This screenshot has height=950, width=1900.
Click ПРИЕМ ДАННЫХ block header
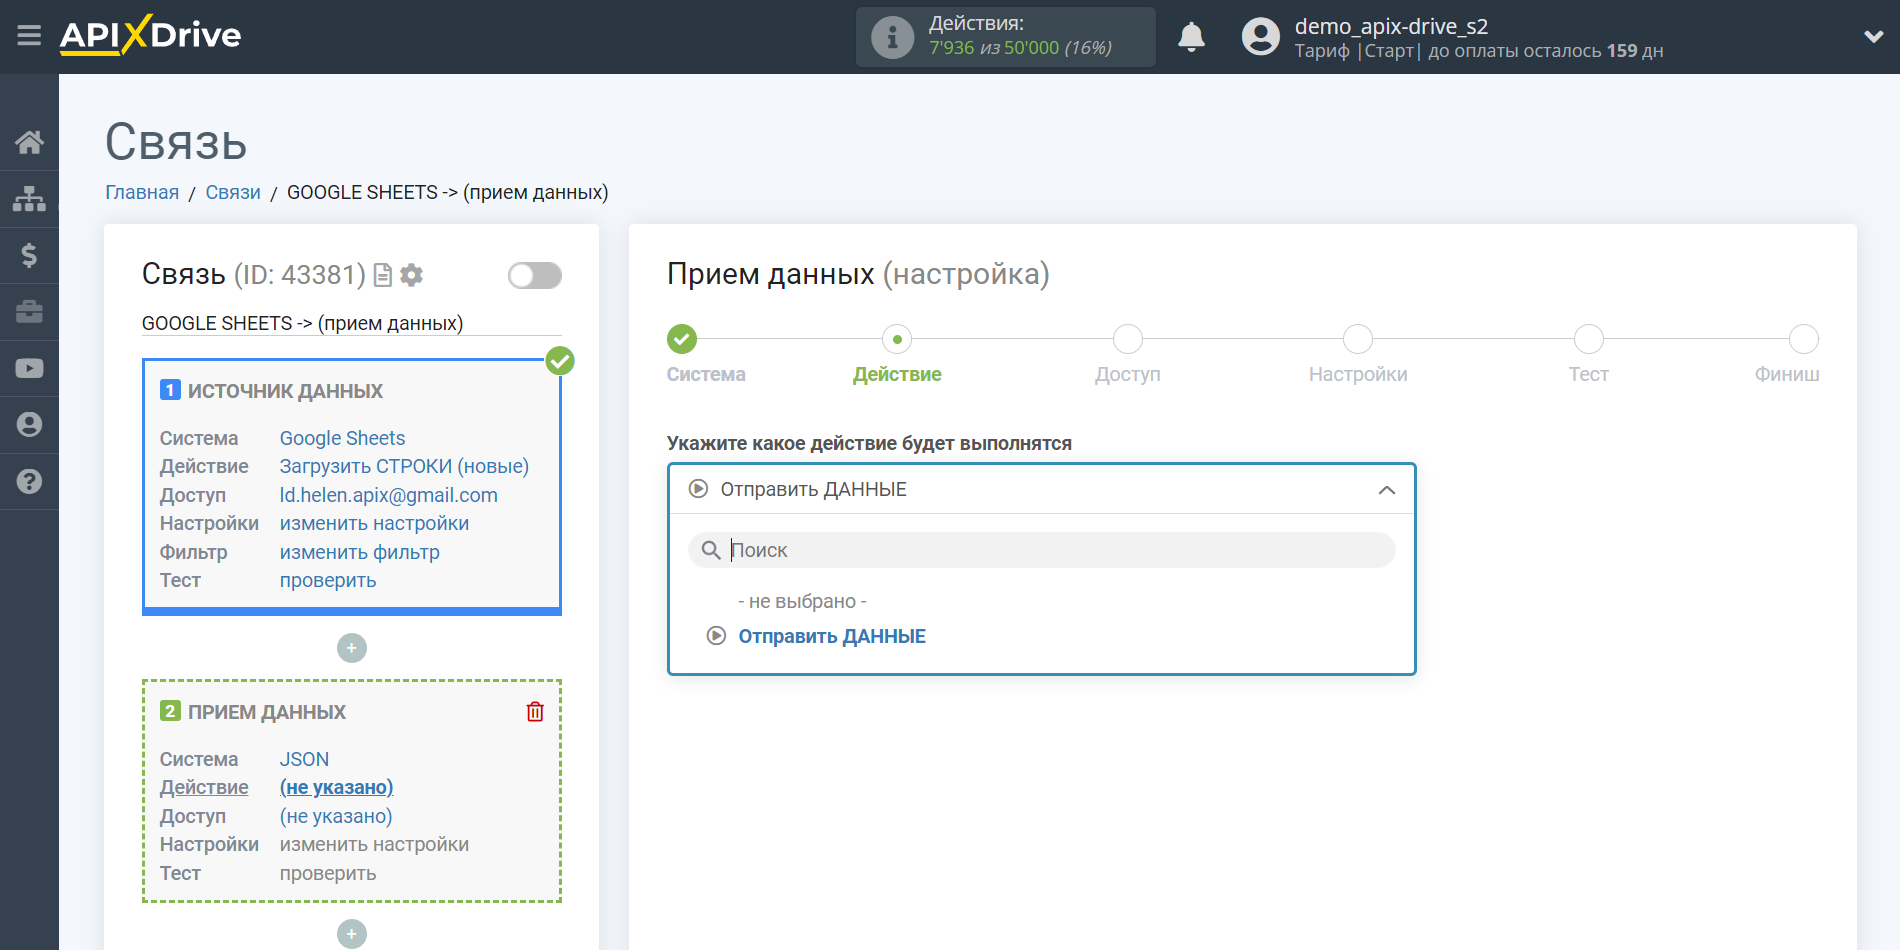[x=267, y=712]
